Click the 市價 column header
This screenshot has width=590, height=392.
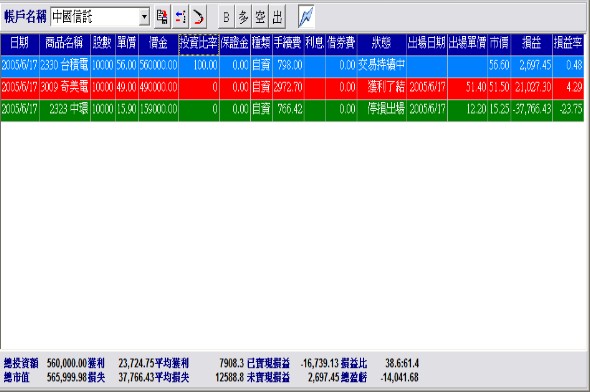(499, 44)
